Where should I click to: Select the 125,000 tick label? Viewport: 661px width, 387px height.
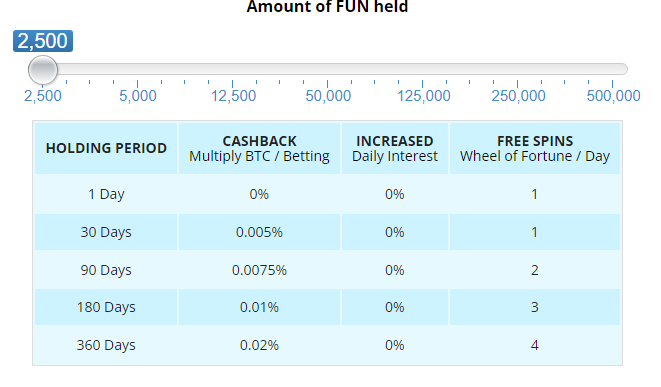424,96
